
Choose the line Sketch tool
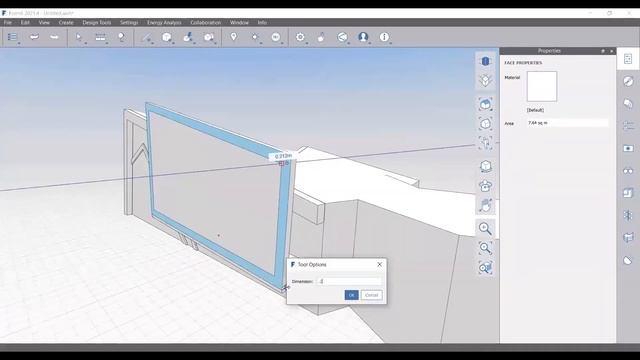tap(146, 37)
